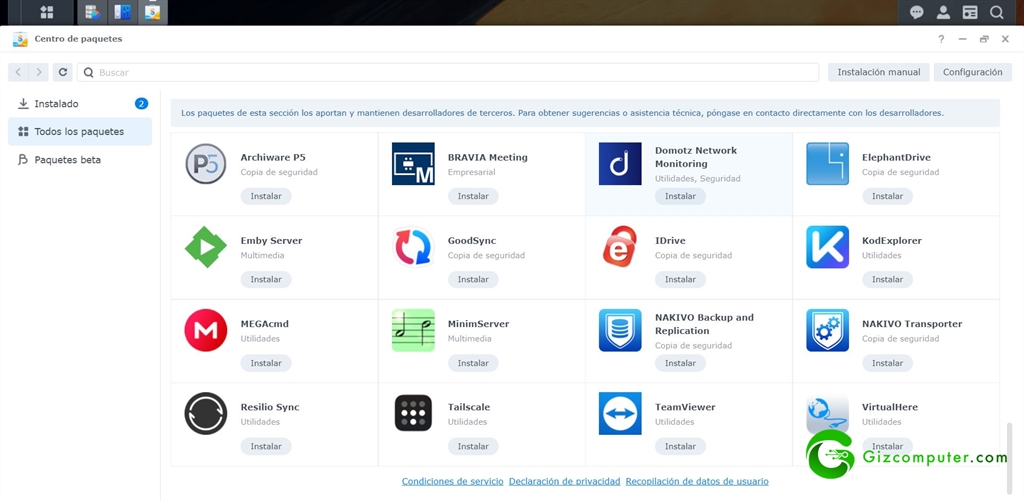Install Emby Server
Image resolution: width=1024 pixels, height=501 pixels.
[266, 280]
